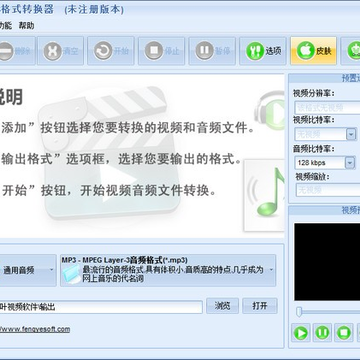Expand the 视频比特率 dropdown arrow

tap(351, 134)
